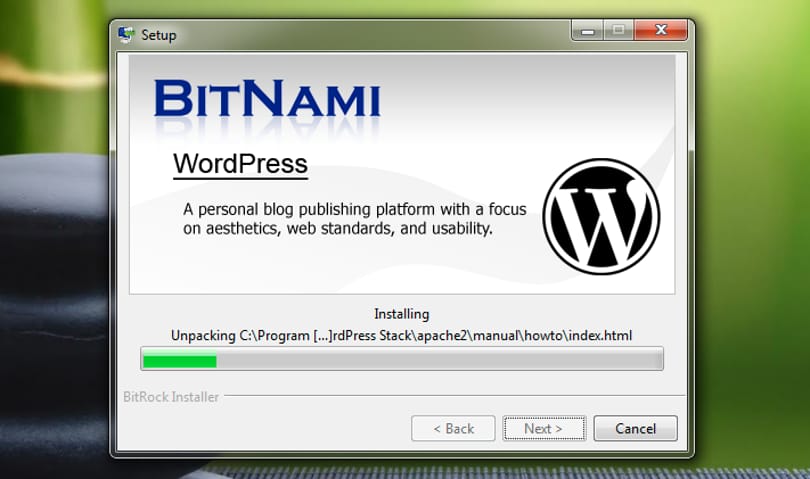Click the green installation progress bar
810x479 pixels.
tap(402, 359)
